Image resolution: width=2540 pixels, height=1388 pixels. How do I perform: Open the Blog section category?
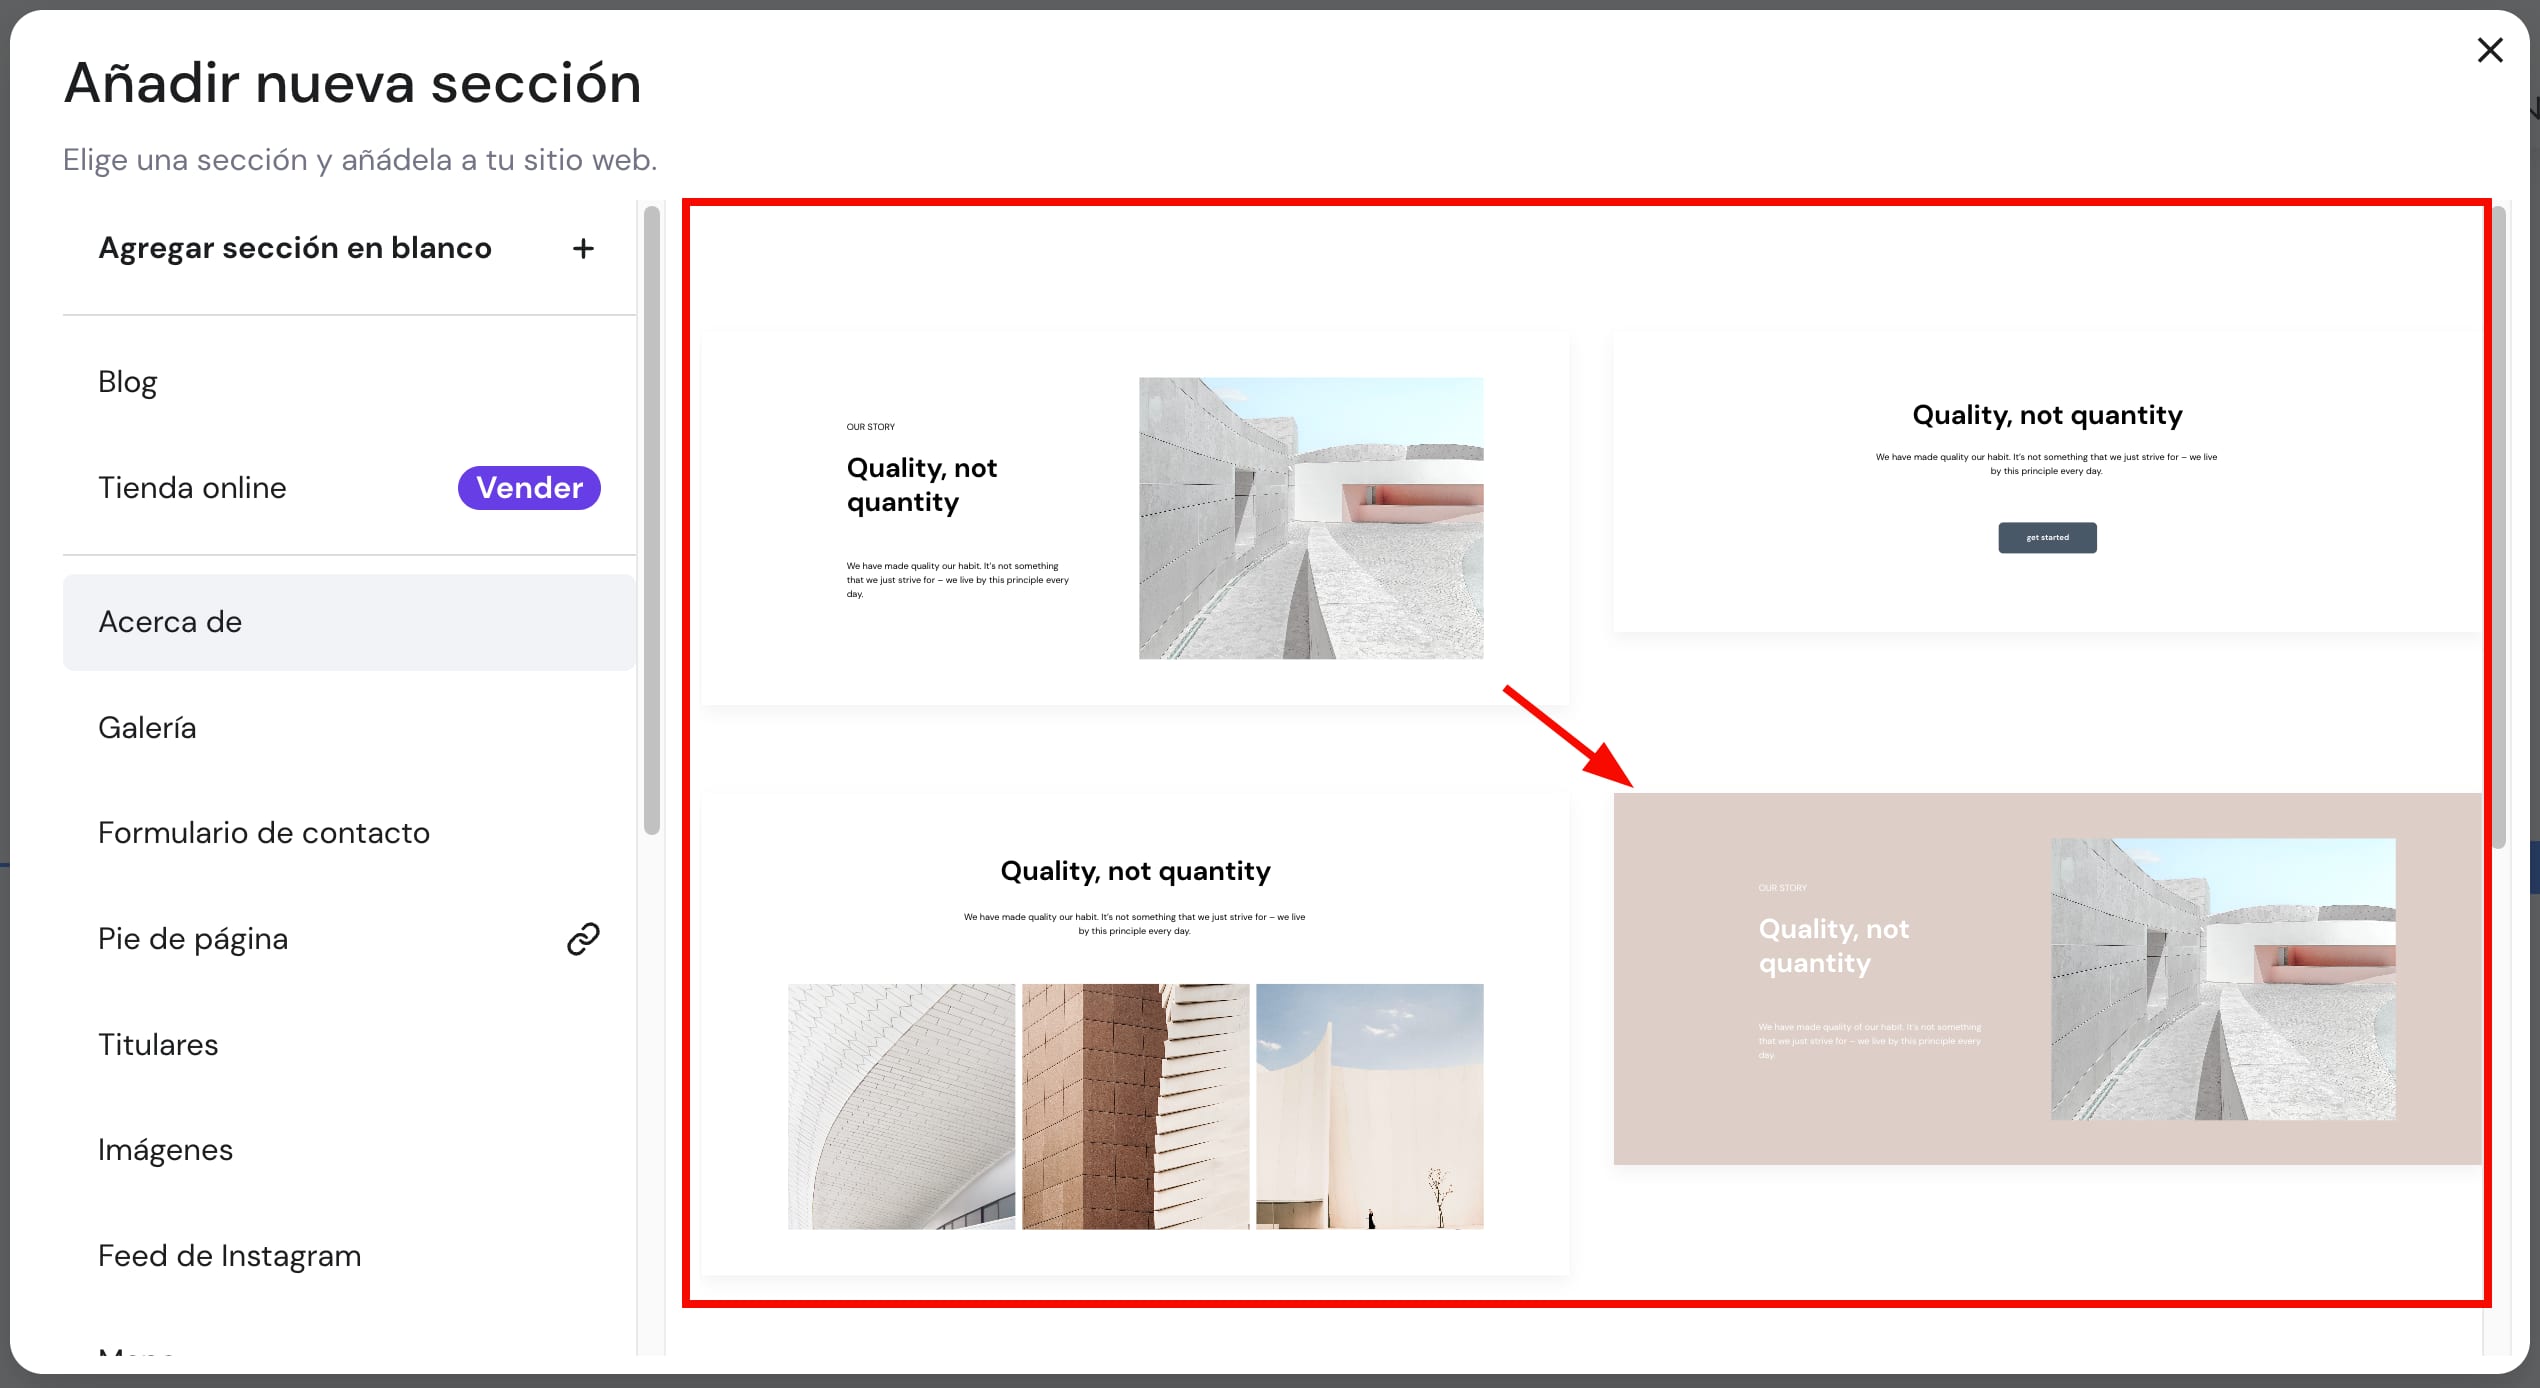click(x=128, y=382)
